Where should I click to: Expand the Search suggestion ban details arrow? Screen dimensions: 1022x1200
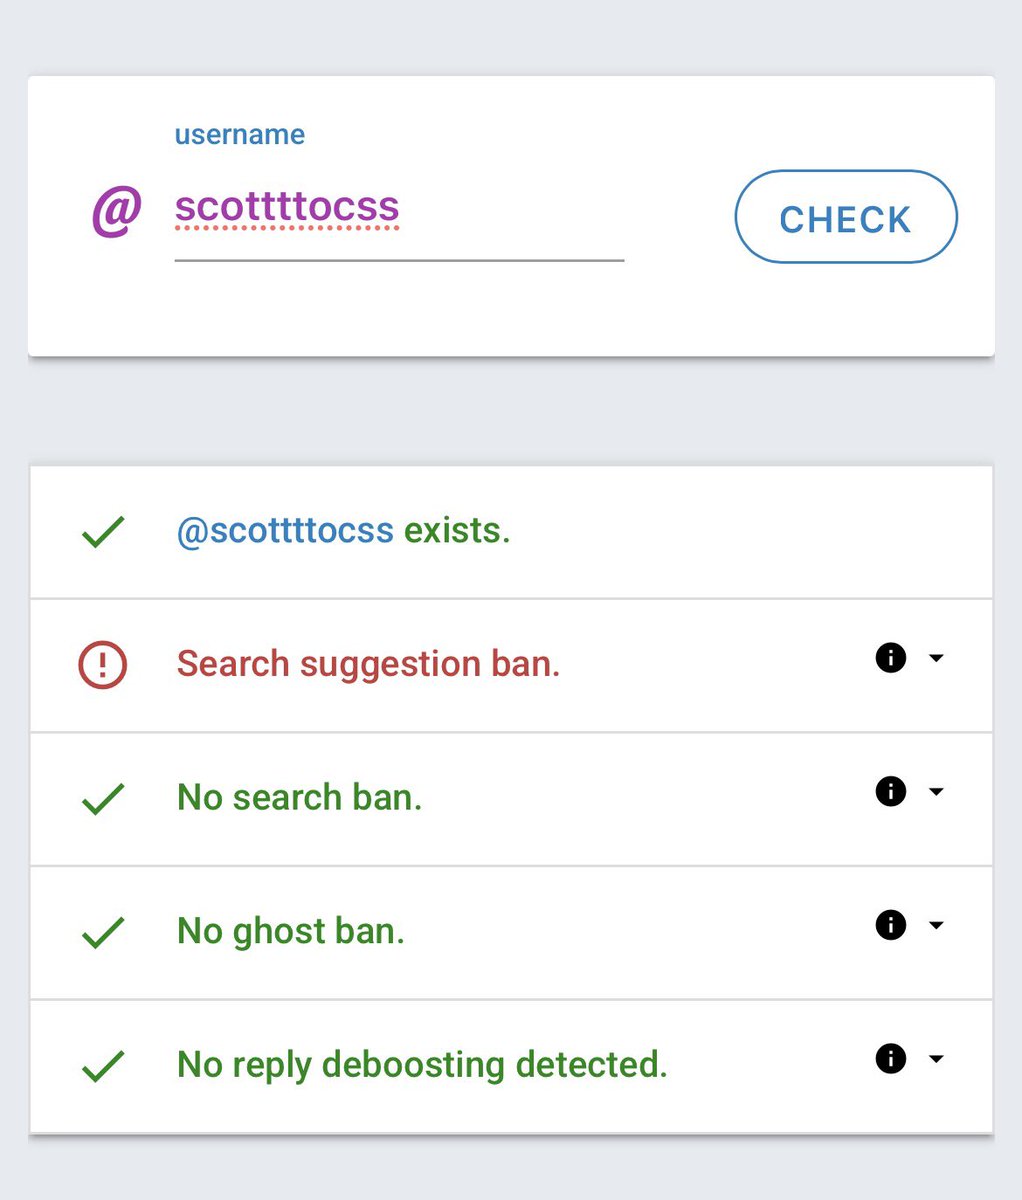pyautogui.click(x=936, y=658)
